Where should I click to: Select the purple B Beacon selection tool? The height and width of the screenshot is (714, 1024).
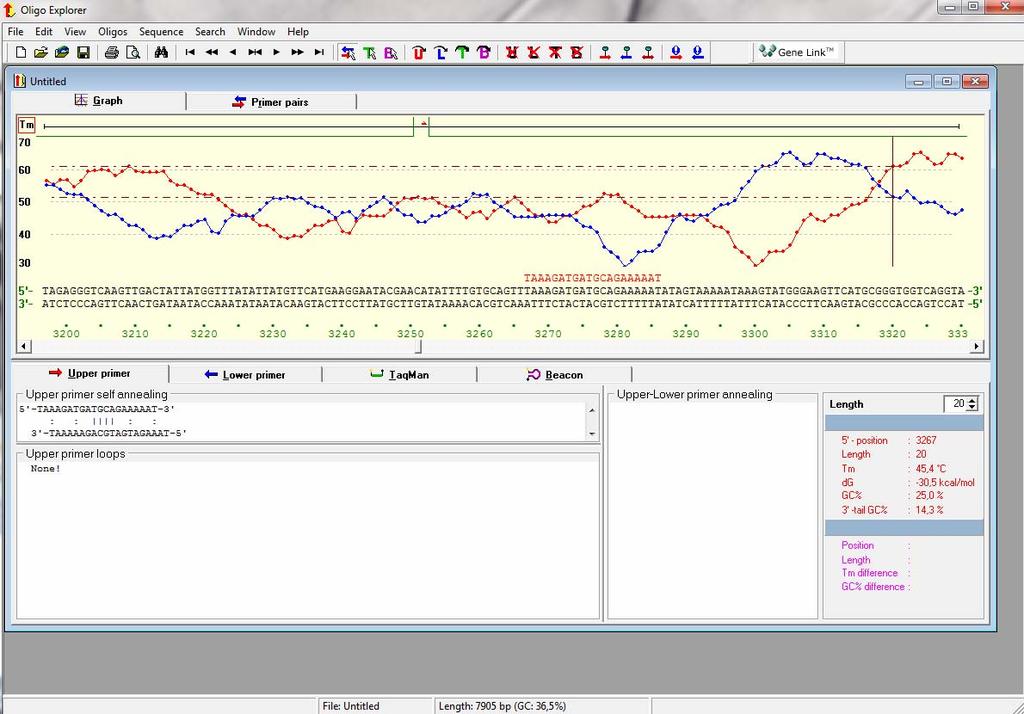click(x=391, y=52)
